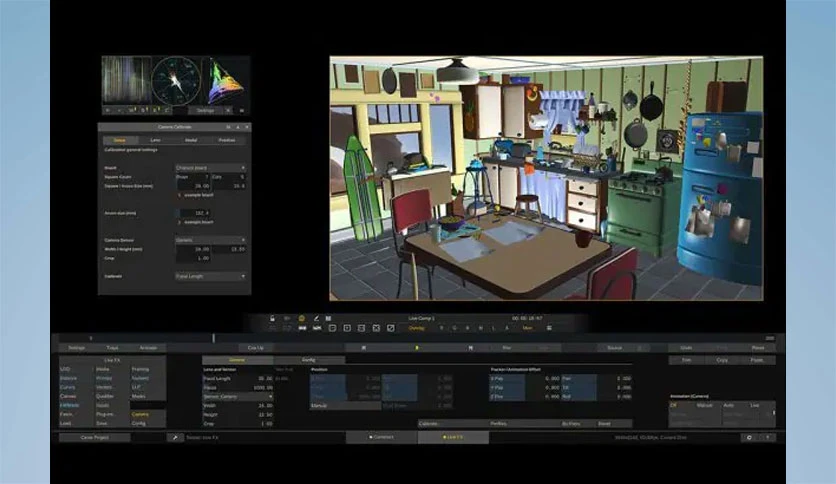The image size is (836, 484).
Task: Click the Close Project button
Action: coord(94,438)
